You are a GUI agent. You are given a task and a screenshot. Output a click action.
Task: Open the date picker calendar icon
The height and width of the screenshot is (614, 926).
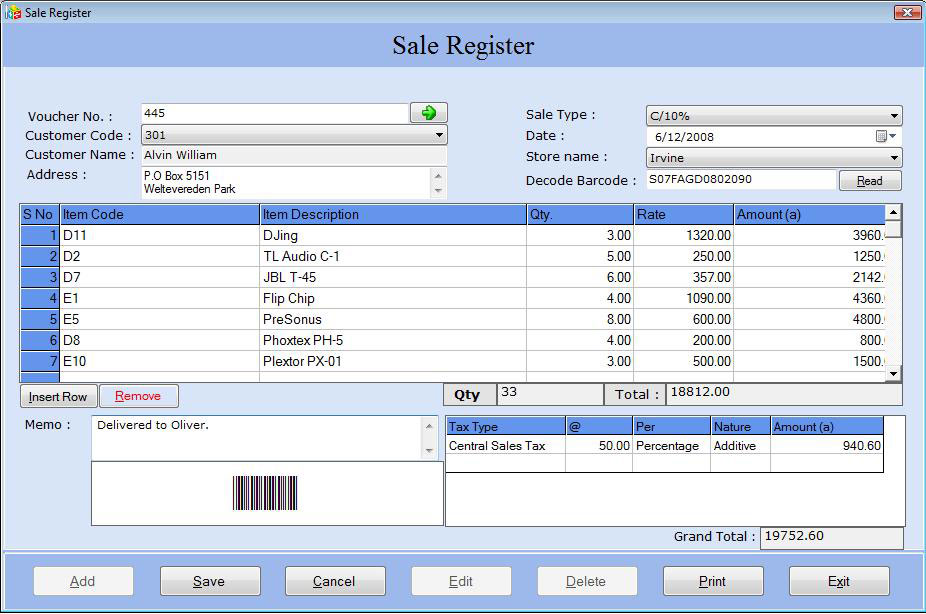pos(882,136)
